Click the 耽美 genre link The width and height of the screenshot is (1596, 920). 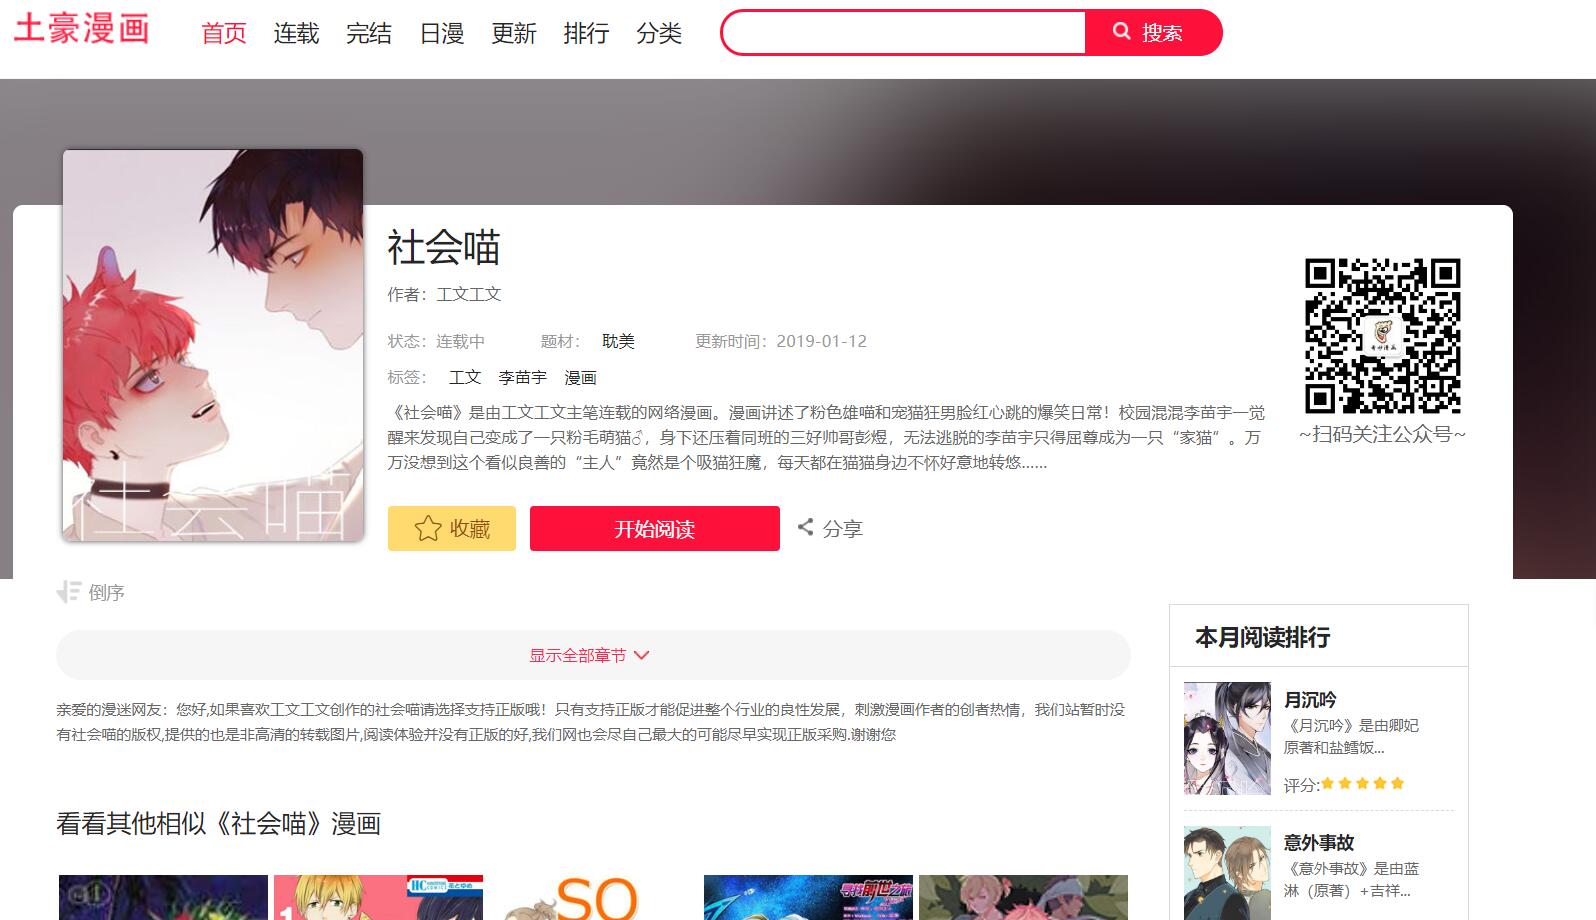tap(618, 341)
